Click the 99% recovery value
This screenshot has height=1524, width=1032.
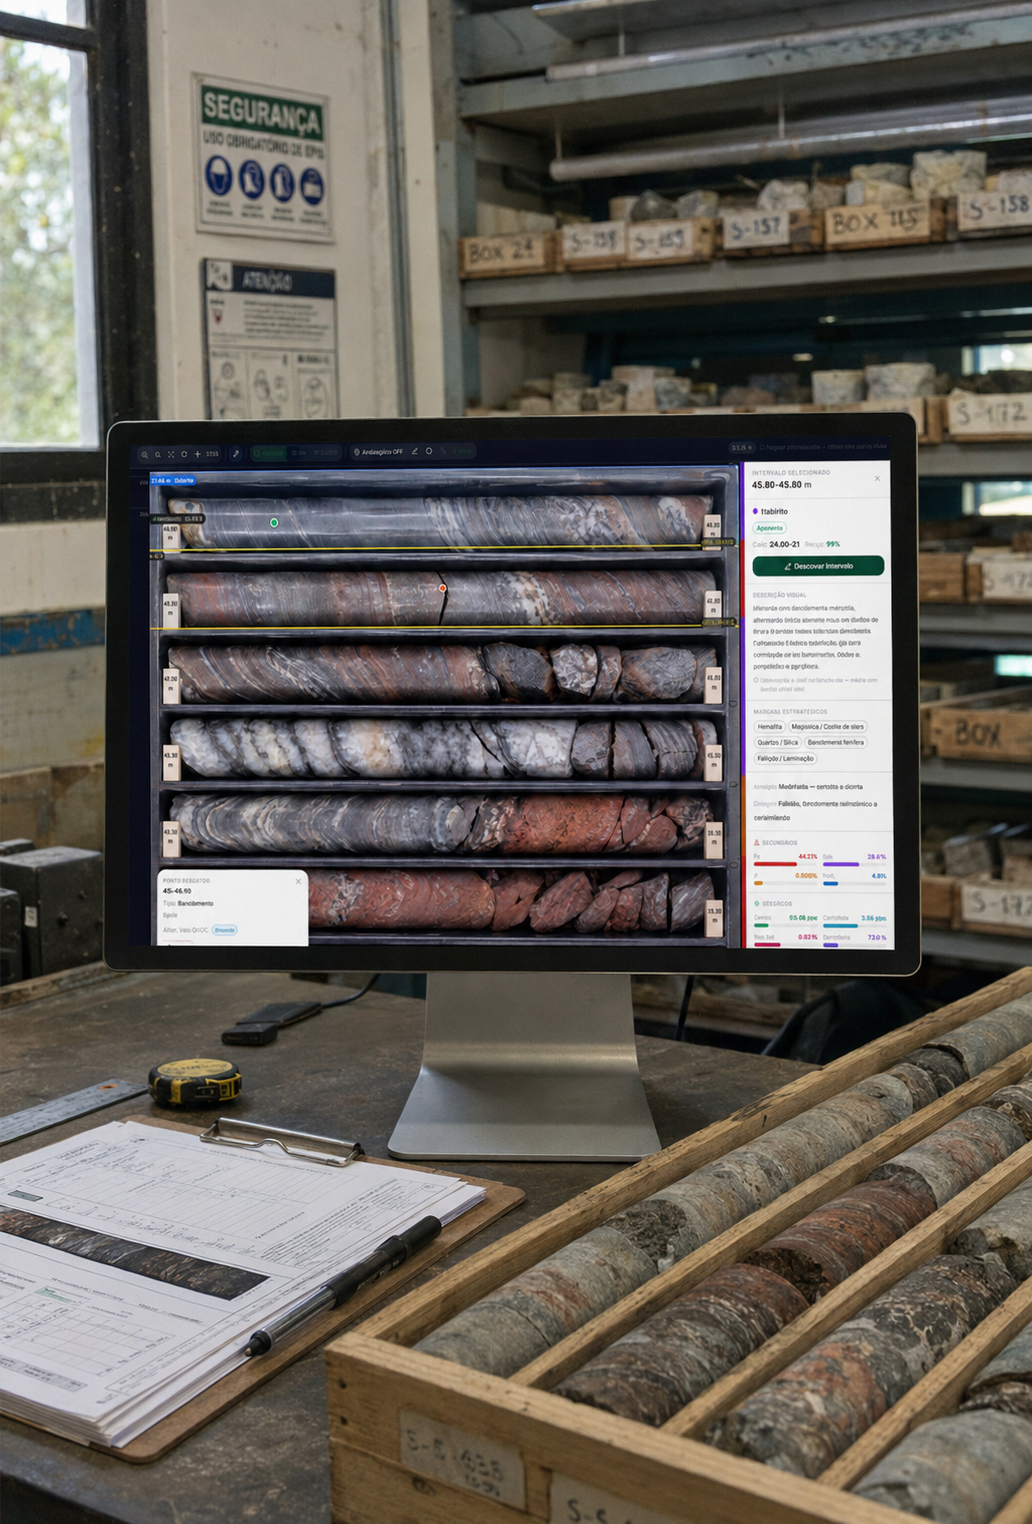(833, 544)
